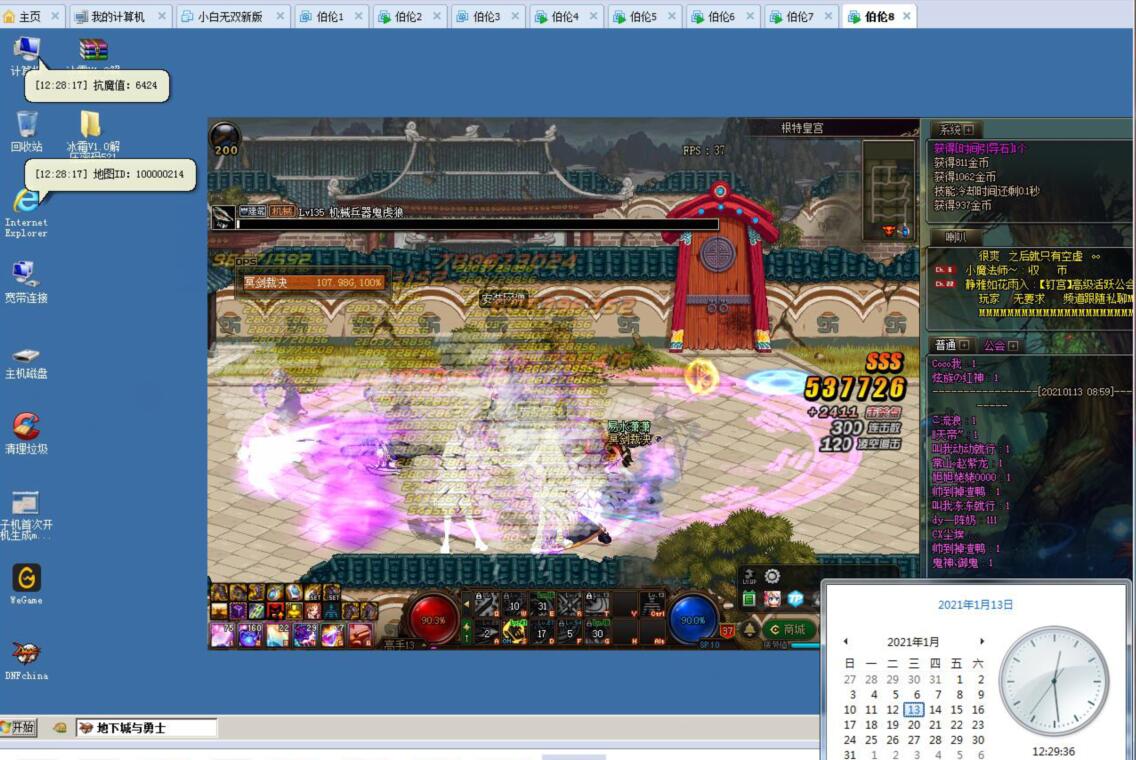Open the Computer (计算机) desktop icon
1136x760 pixels.
coord(26,49)
